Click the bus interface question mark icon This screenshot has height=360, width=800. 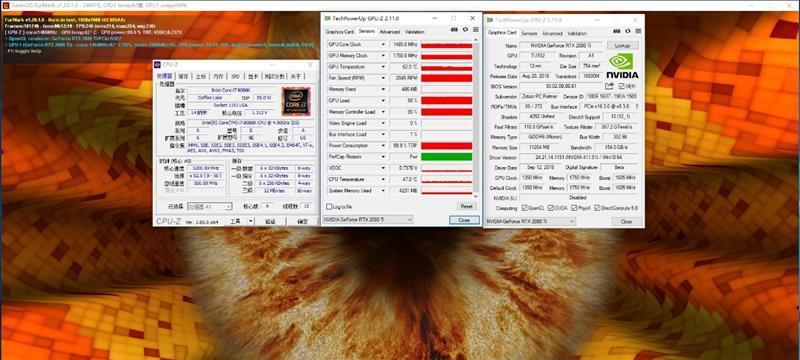click(636, 107)
